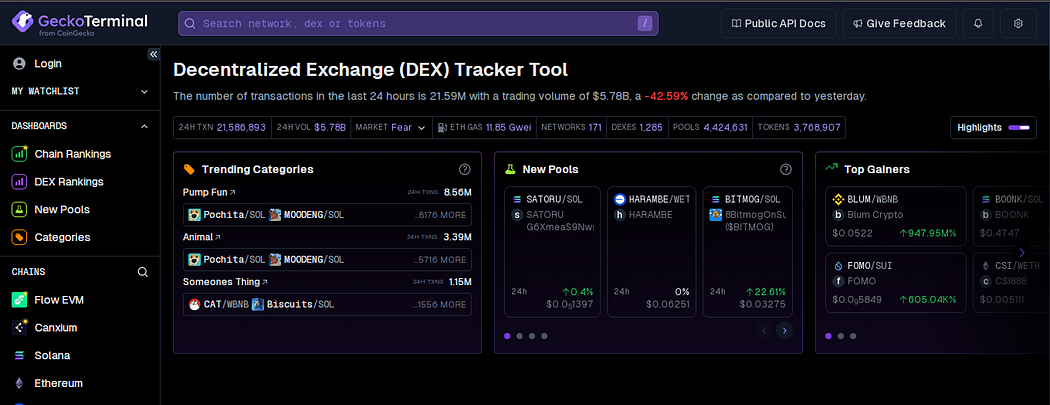The height and width of the screenshot is (405, 1050).
Task: Toggle the Highlights switch
Action: tap(1018, 127)
